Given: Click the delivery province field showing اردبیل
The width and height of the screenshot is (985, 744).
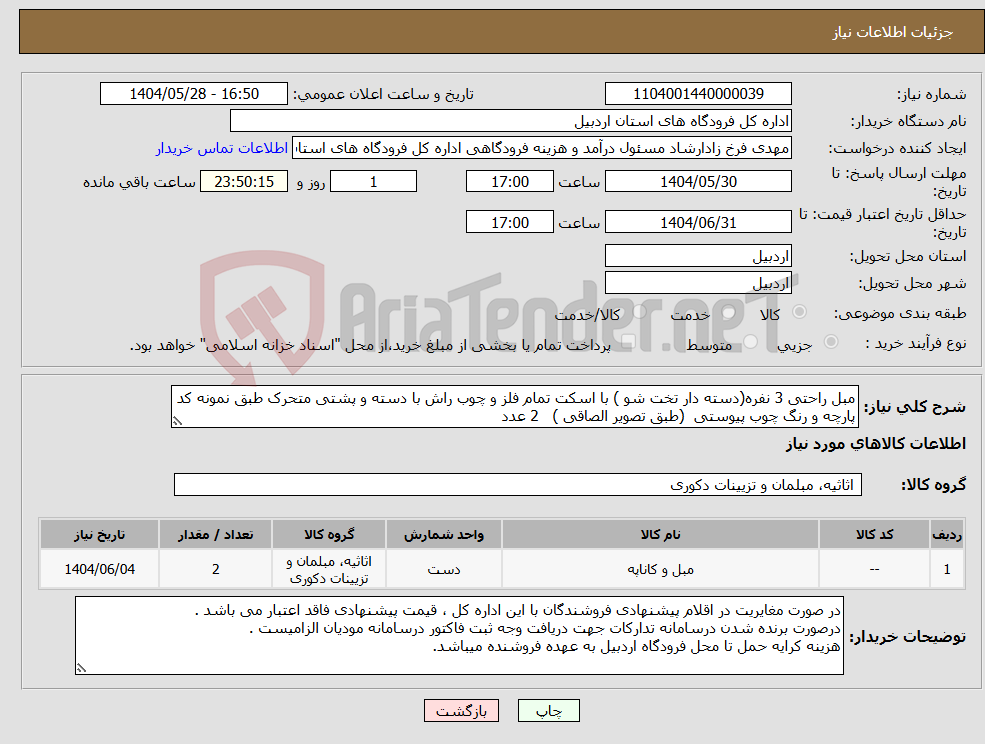Looking at the screenshot, I should pos(698,255).
